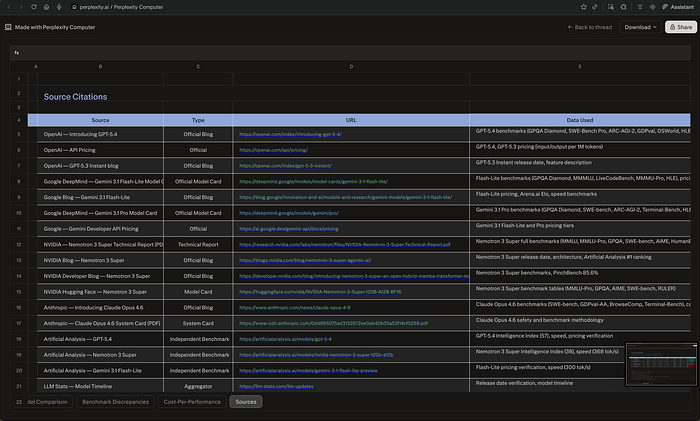Open deepmind.google models gemini pro link
The height and width of the screenshot is (421, 700).
pyautogui.click(x=289, y=213)
